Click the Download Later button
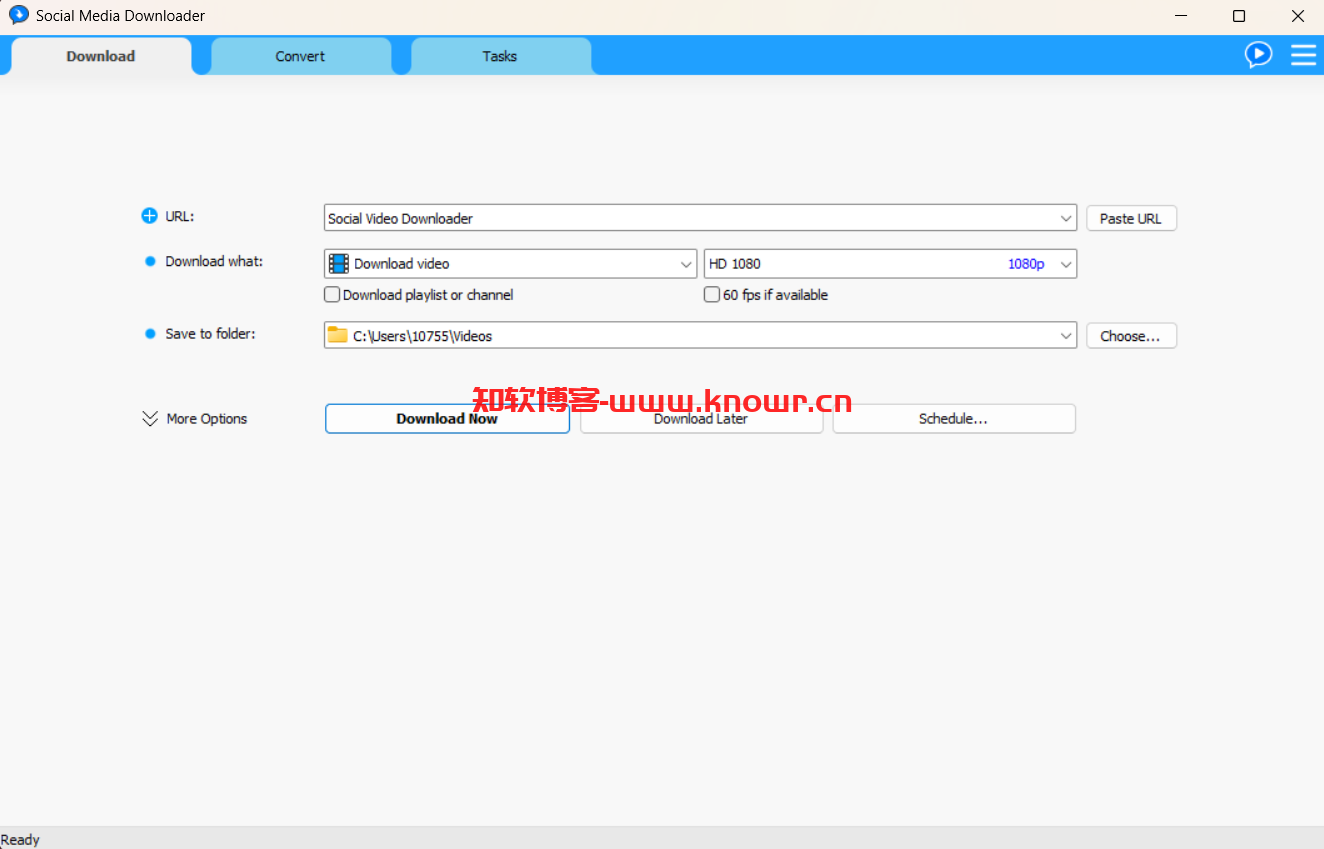1324x849 pixels. click(701, 419)
